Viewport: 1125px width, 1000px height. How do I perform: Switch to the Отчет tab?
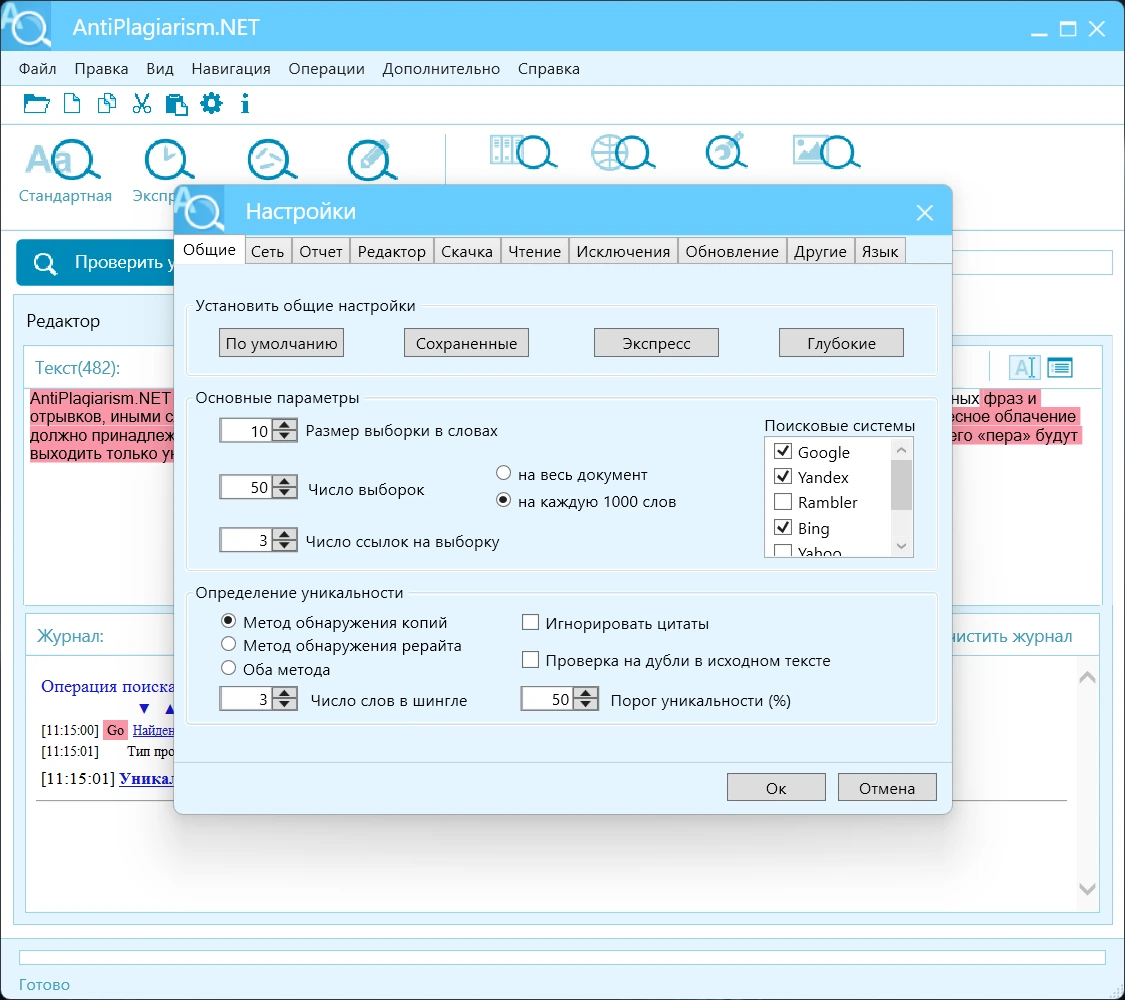click(321, 252)
